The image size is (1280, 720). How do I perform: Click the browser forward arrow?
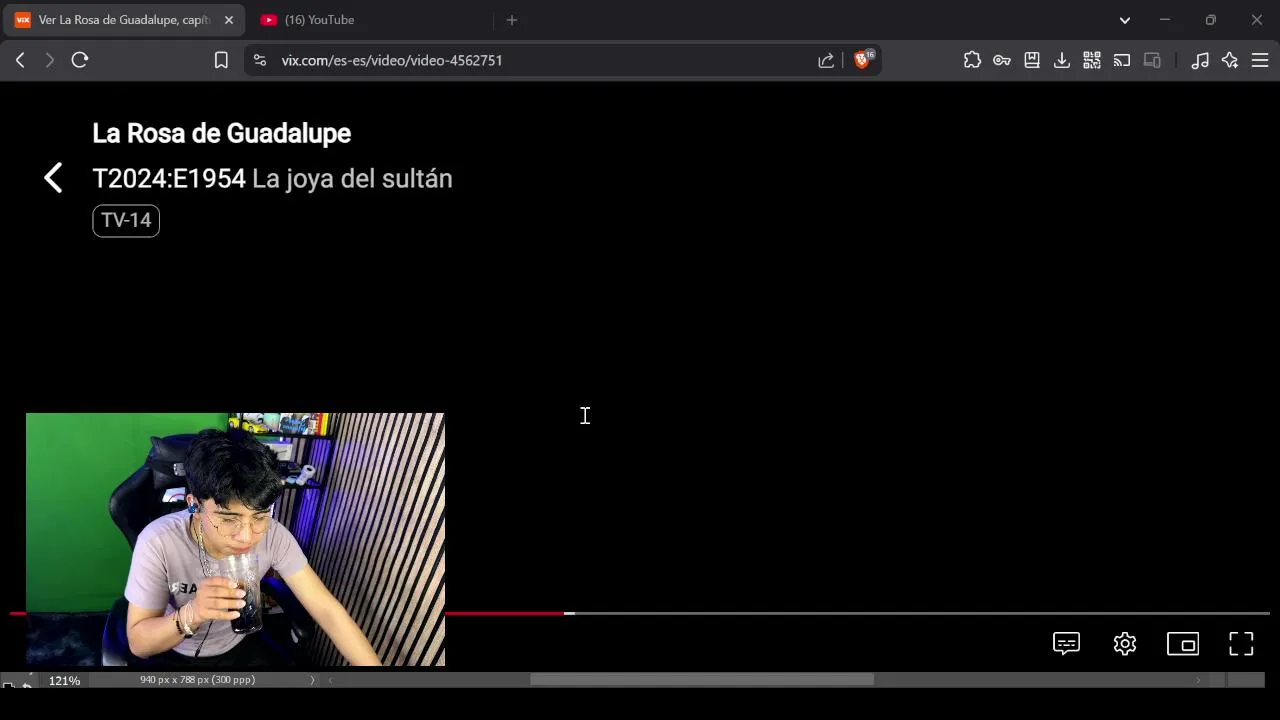(x=49, y=60)
